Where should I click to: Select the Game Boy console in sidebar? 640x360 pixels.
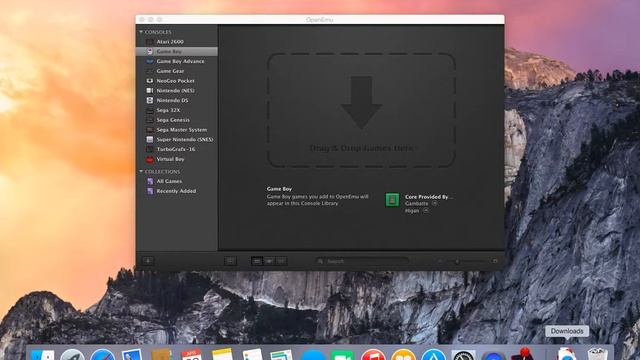[176, 51]
